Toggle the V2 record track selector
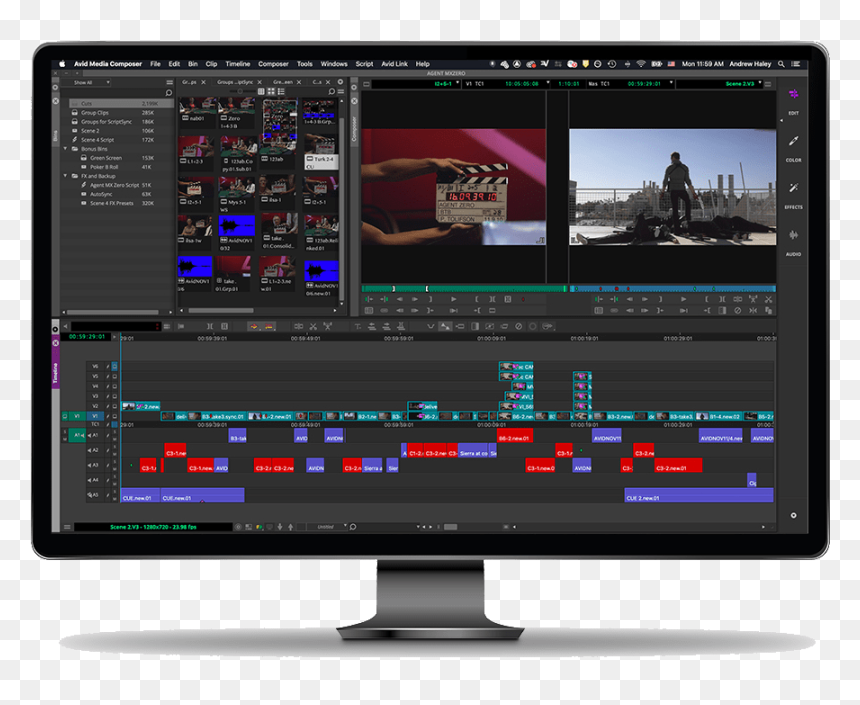The height and width of the screenshot is (705, 860). tap(94, 407)
